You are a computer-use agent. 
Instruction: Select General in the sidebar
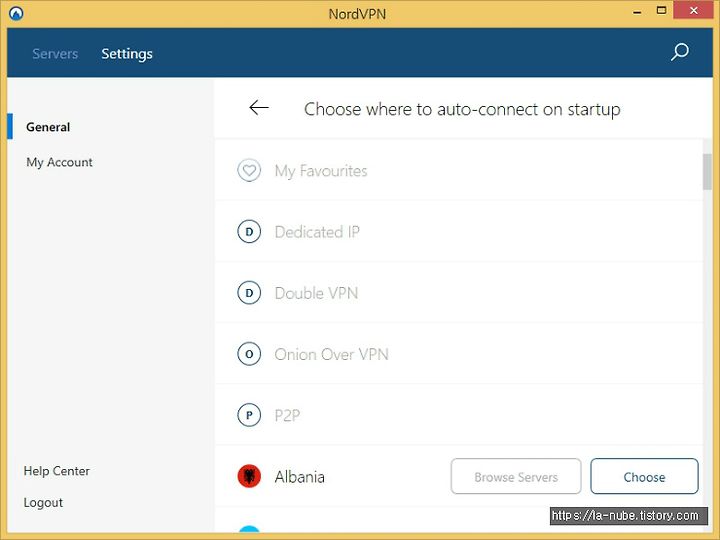click(x=48, y=127)
